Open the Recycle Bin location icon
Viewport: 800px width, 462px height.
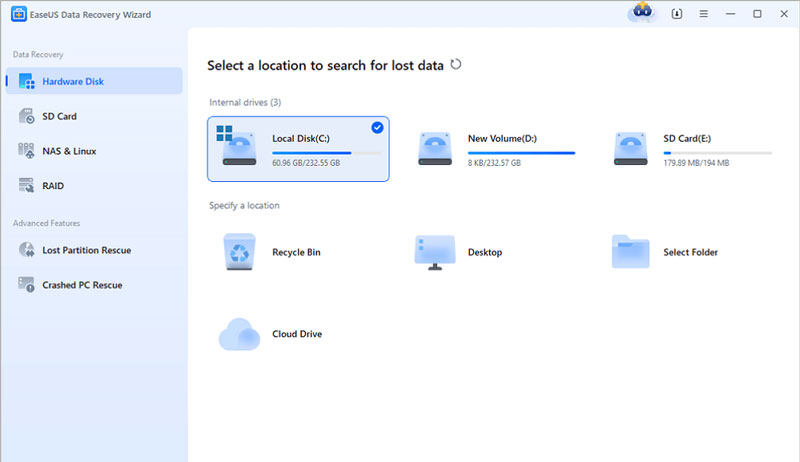tap(239, 252)
